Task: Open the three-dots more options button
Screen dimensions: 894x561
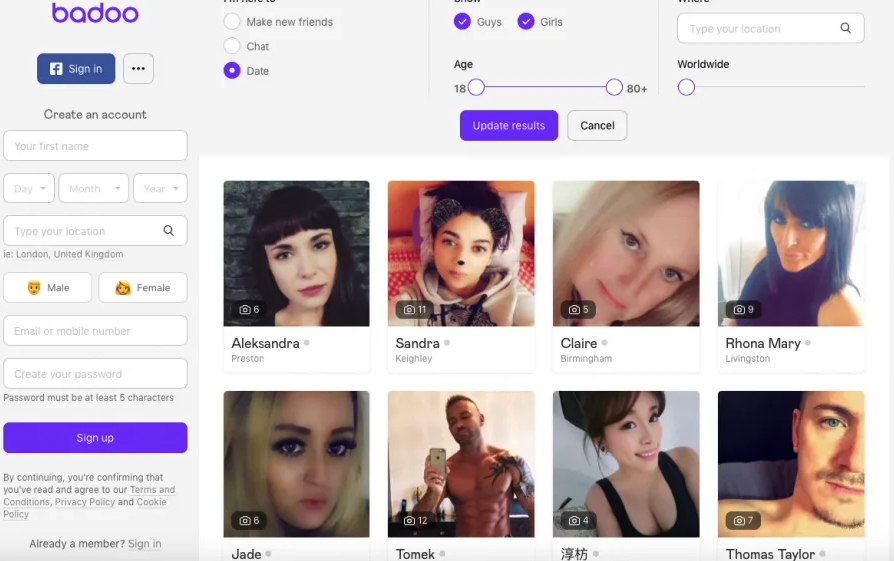Action: pos(138,68)
